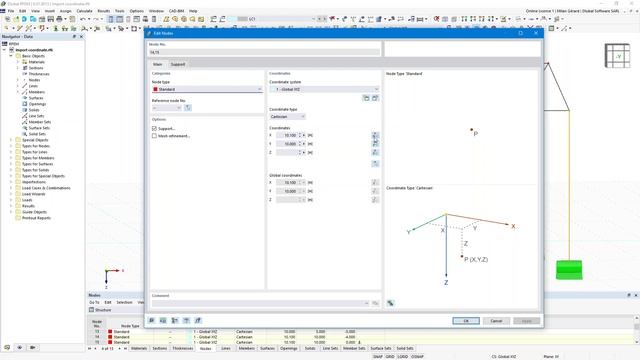The height and width of the screenshot is (360, 640).
Task: Select Surfaces in the navigator tree
Action: (x=36, y=98)
